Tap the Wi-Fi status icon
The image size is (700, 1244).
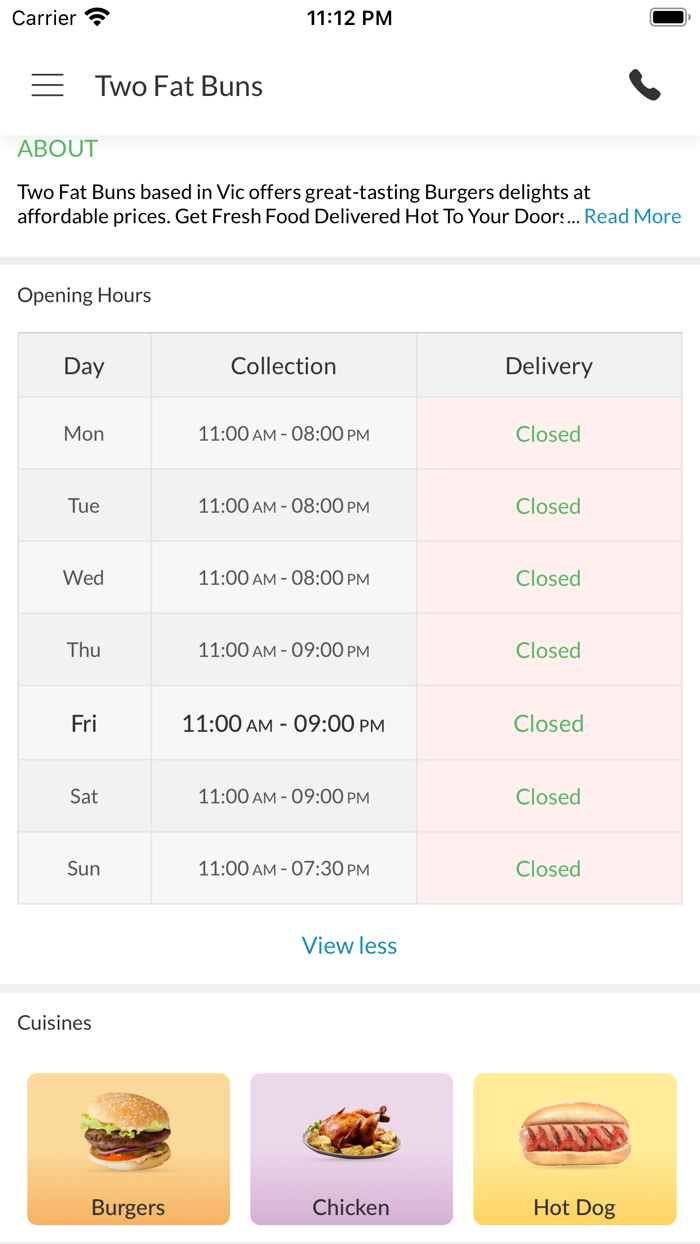98,17
